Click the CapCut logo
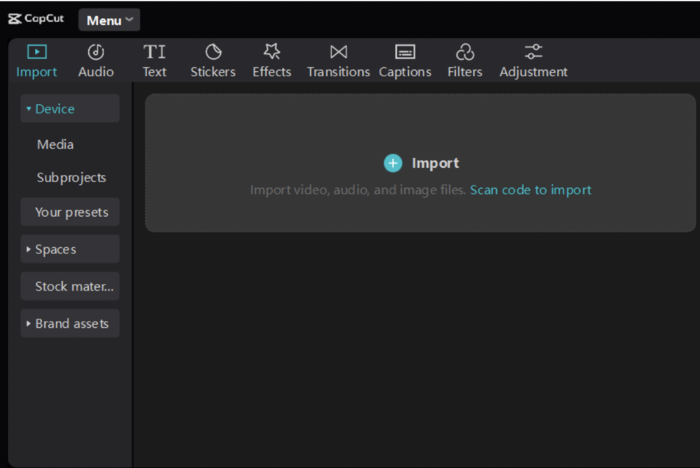 click(x=36, y=19)
